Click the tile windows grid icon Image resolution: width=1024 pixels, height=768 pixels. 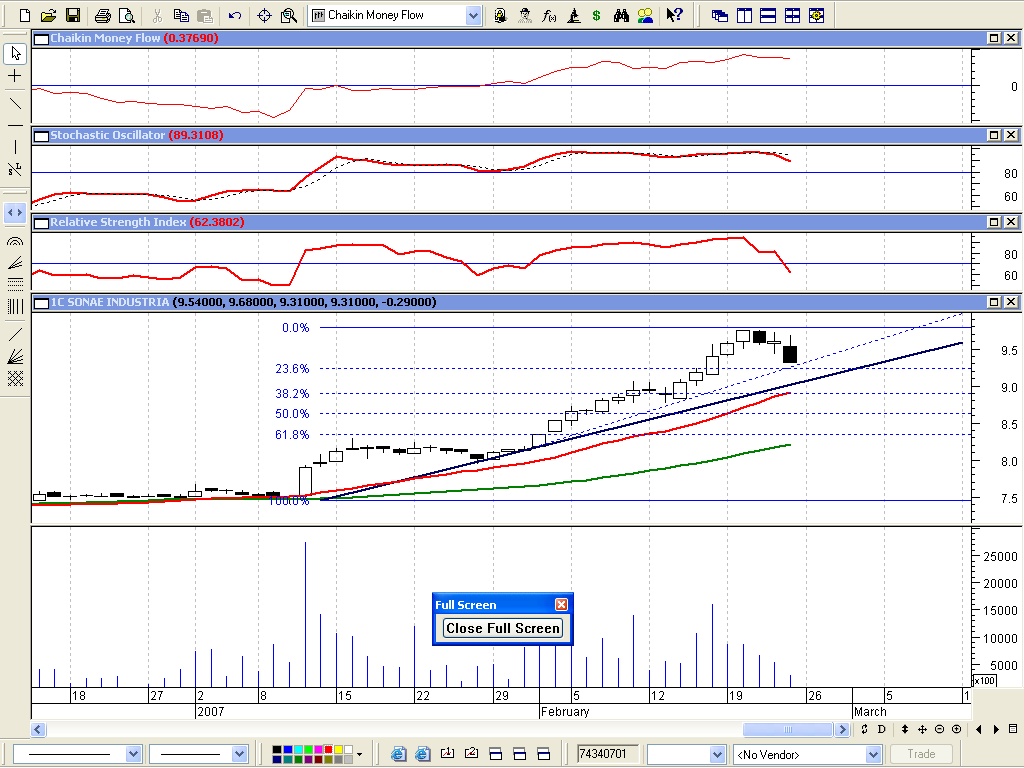point(793,15)
